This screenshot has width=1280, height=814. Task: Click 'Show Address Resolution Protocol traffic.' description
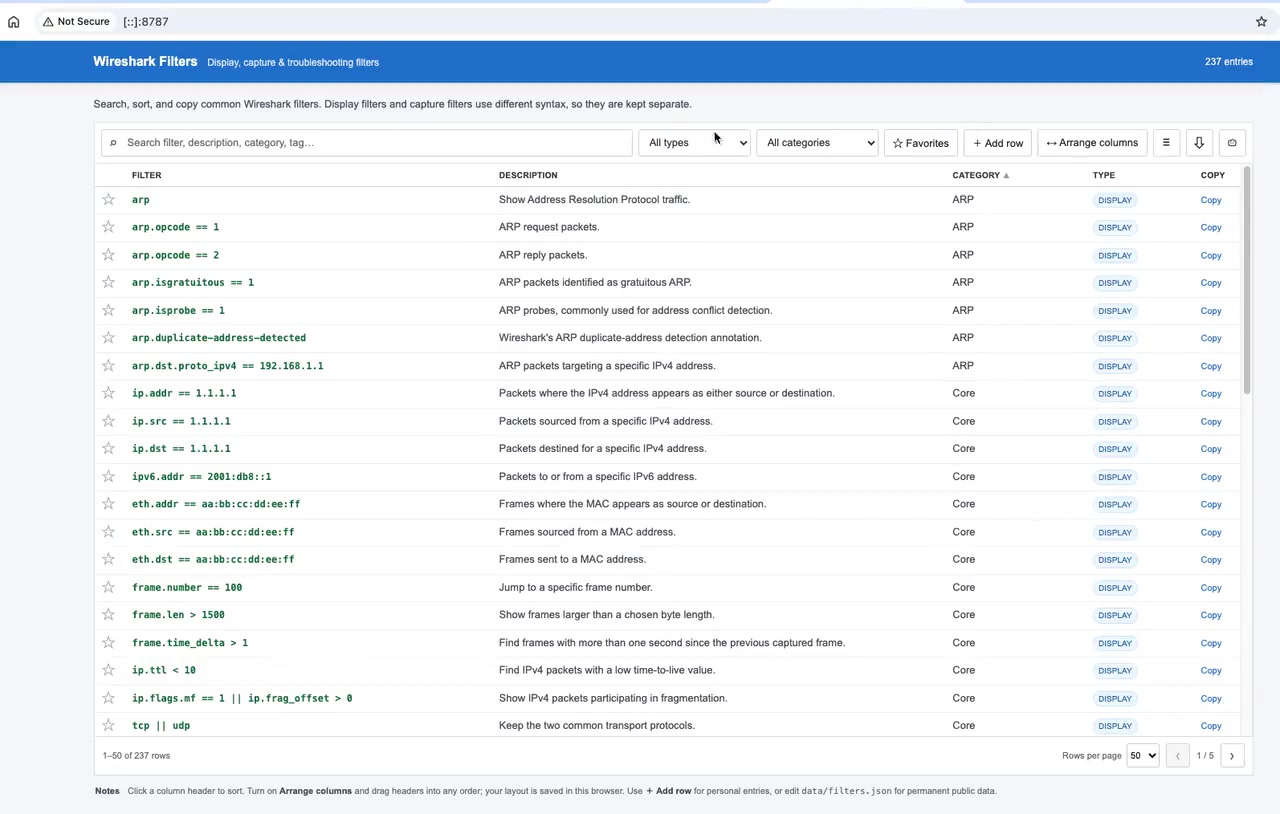594,200
